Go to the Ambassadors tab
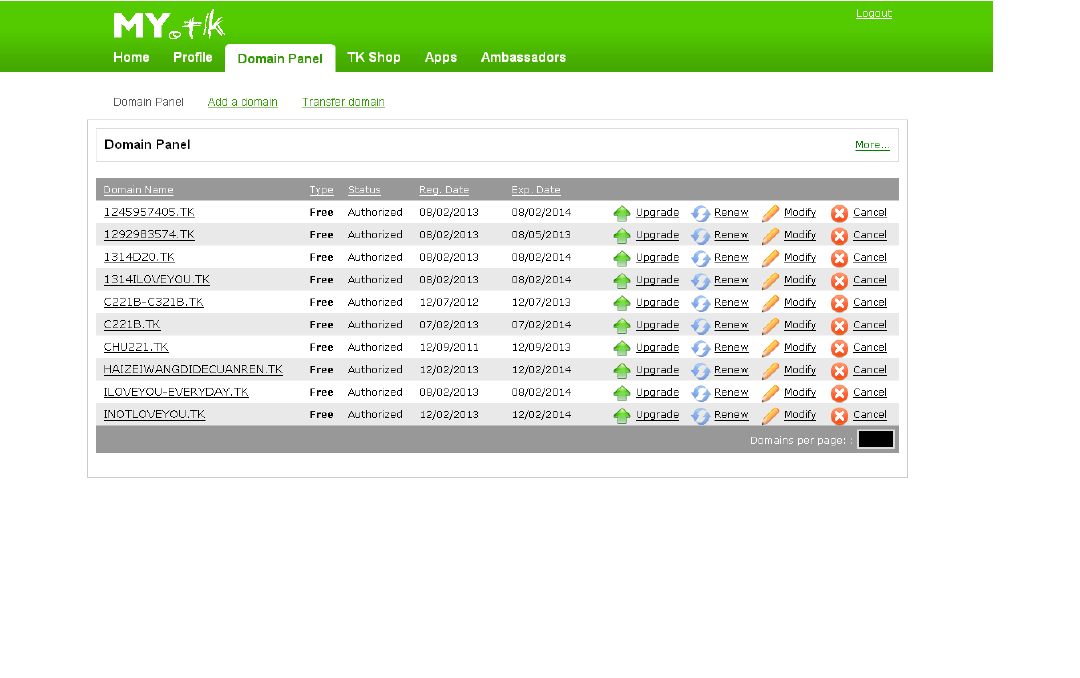 pyautogui.click(x=523, y=58)
